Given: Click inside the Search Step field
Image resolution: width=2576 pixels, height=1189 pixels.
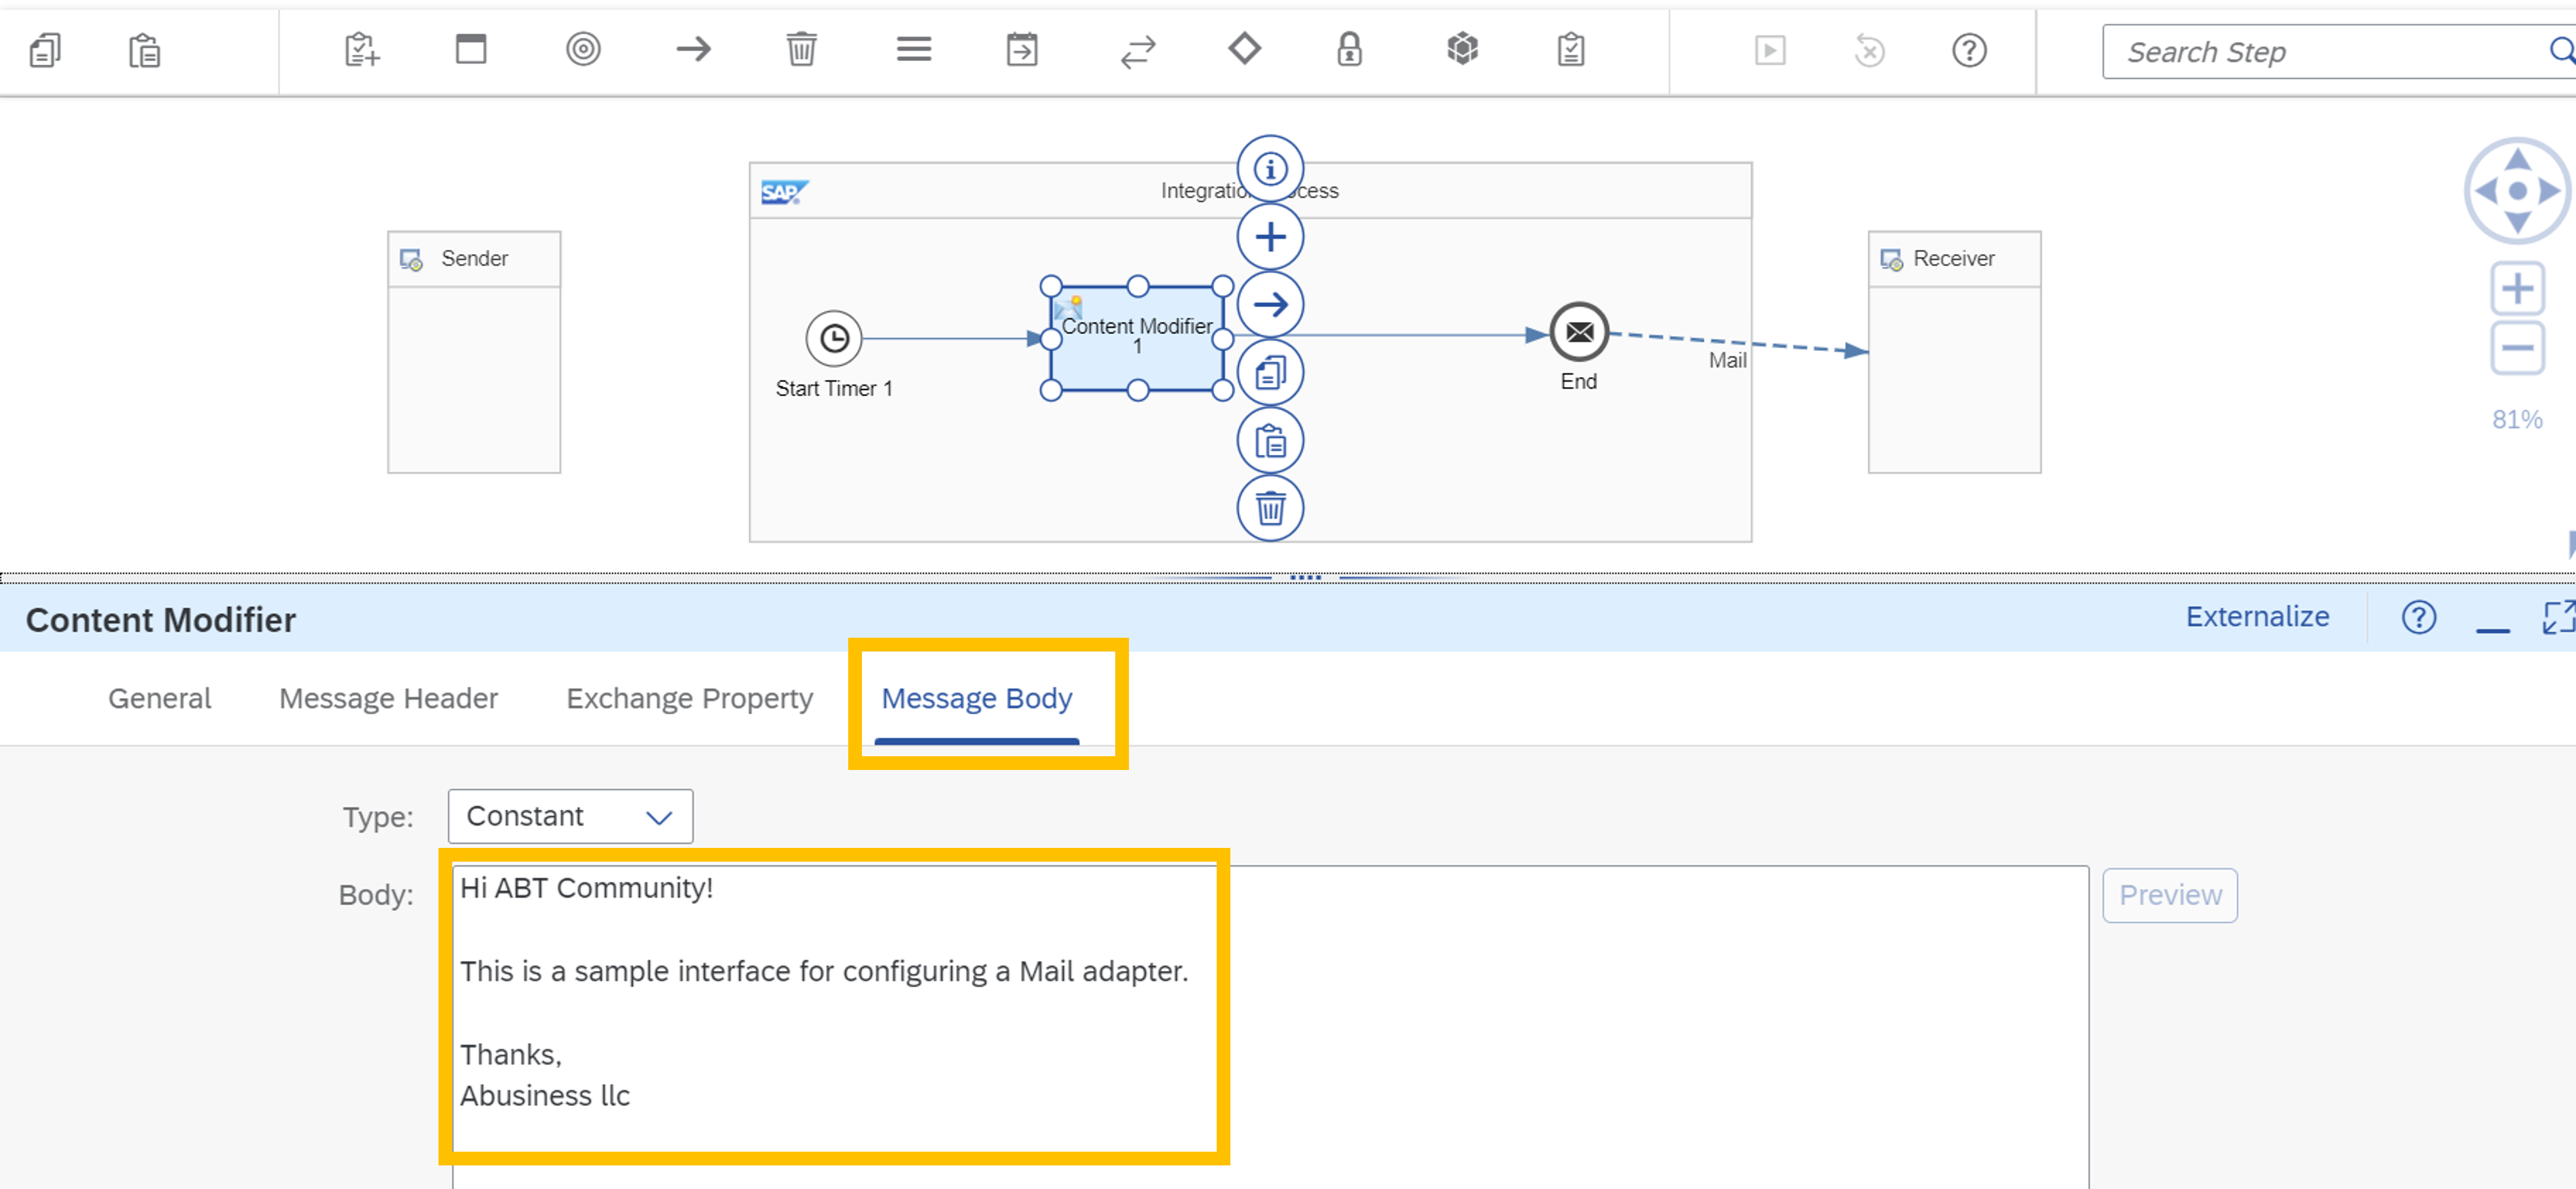Looking at the screenshot, I should (x=2300, y=51).
